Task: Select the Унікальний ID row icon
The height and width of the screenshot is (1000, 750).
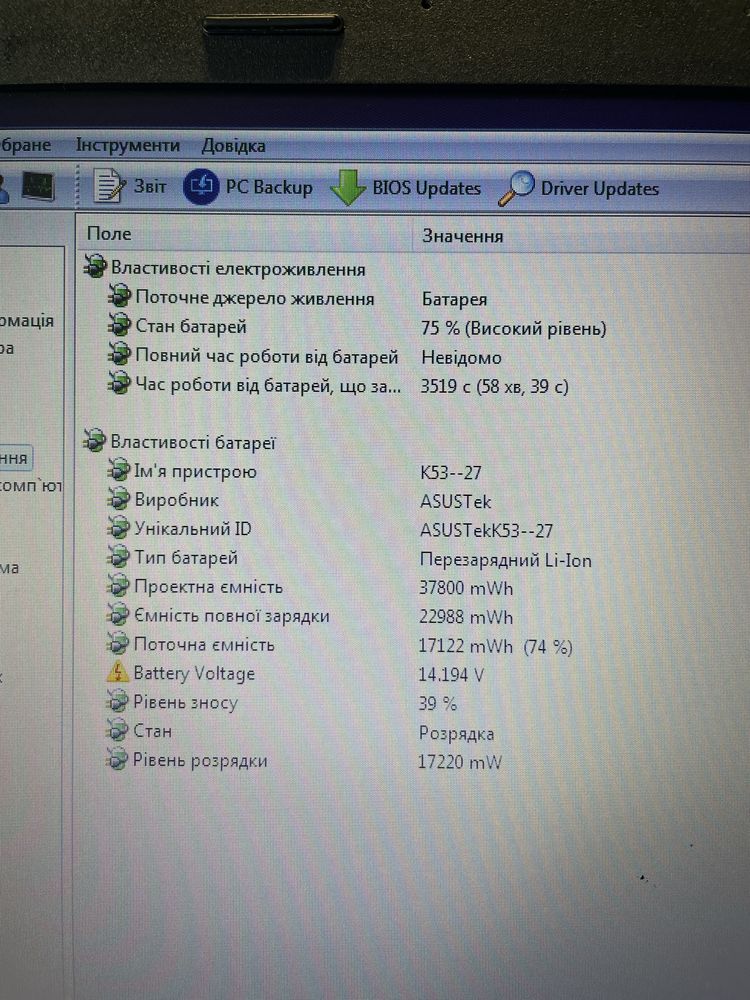Action: click(118, 527)
